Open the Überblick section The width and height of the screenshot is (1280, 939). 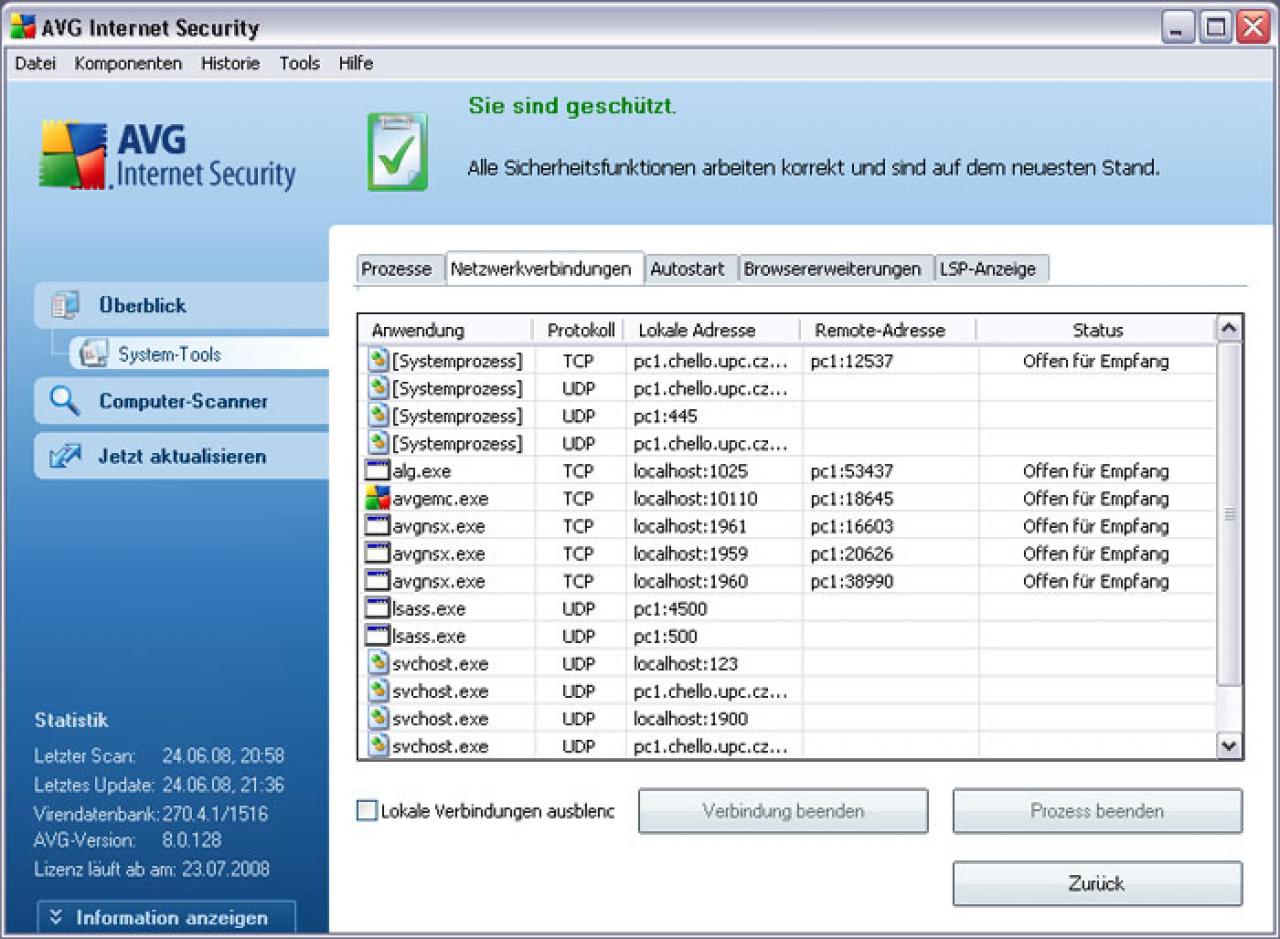tap(182, 305)
